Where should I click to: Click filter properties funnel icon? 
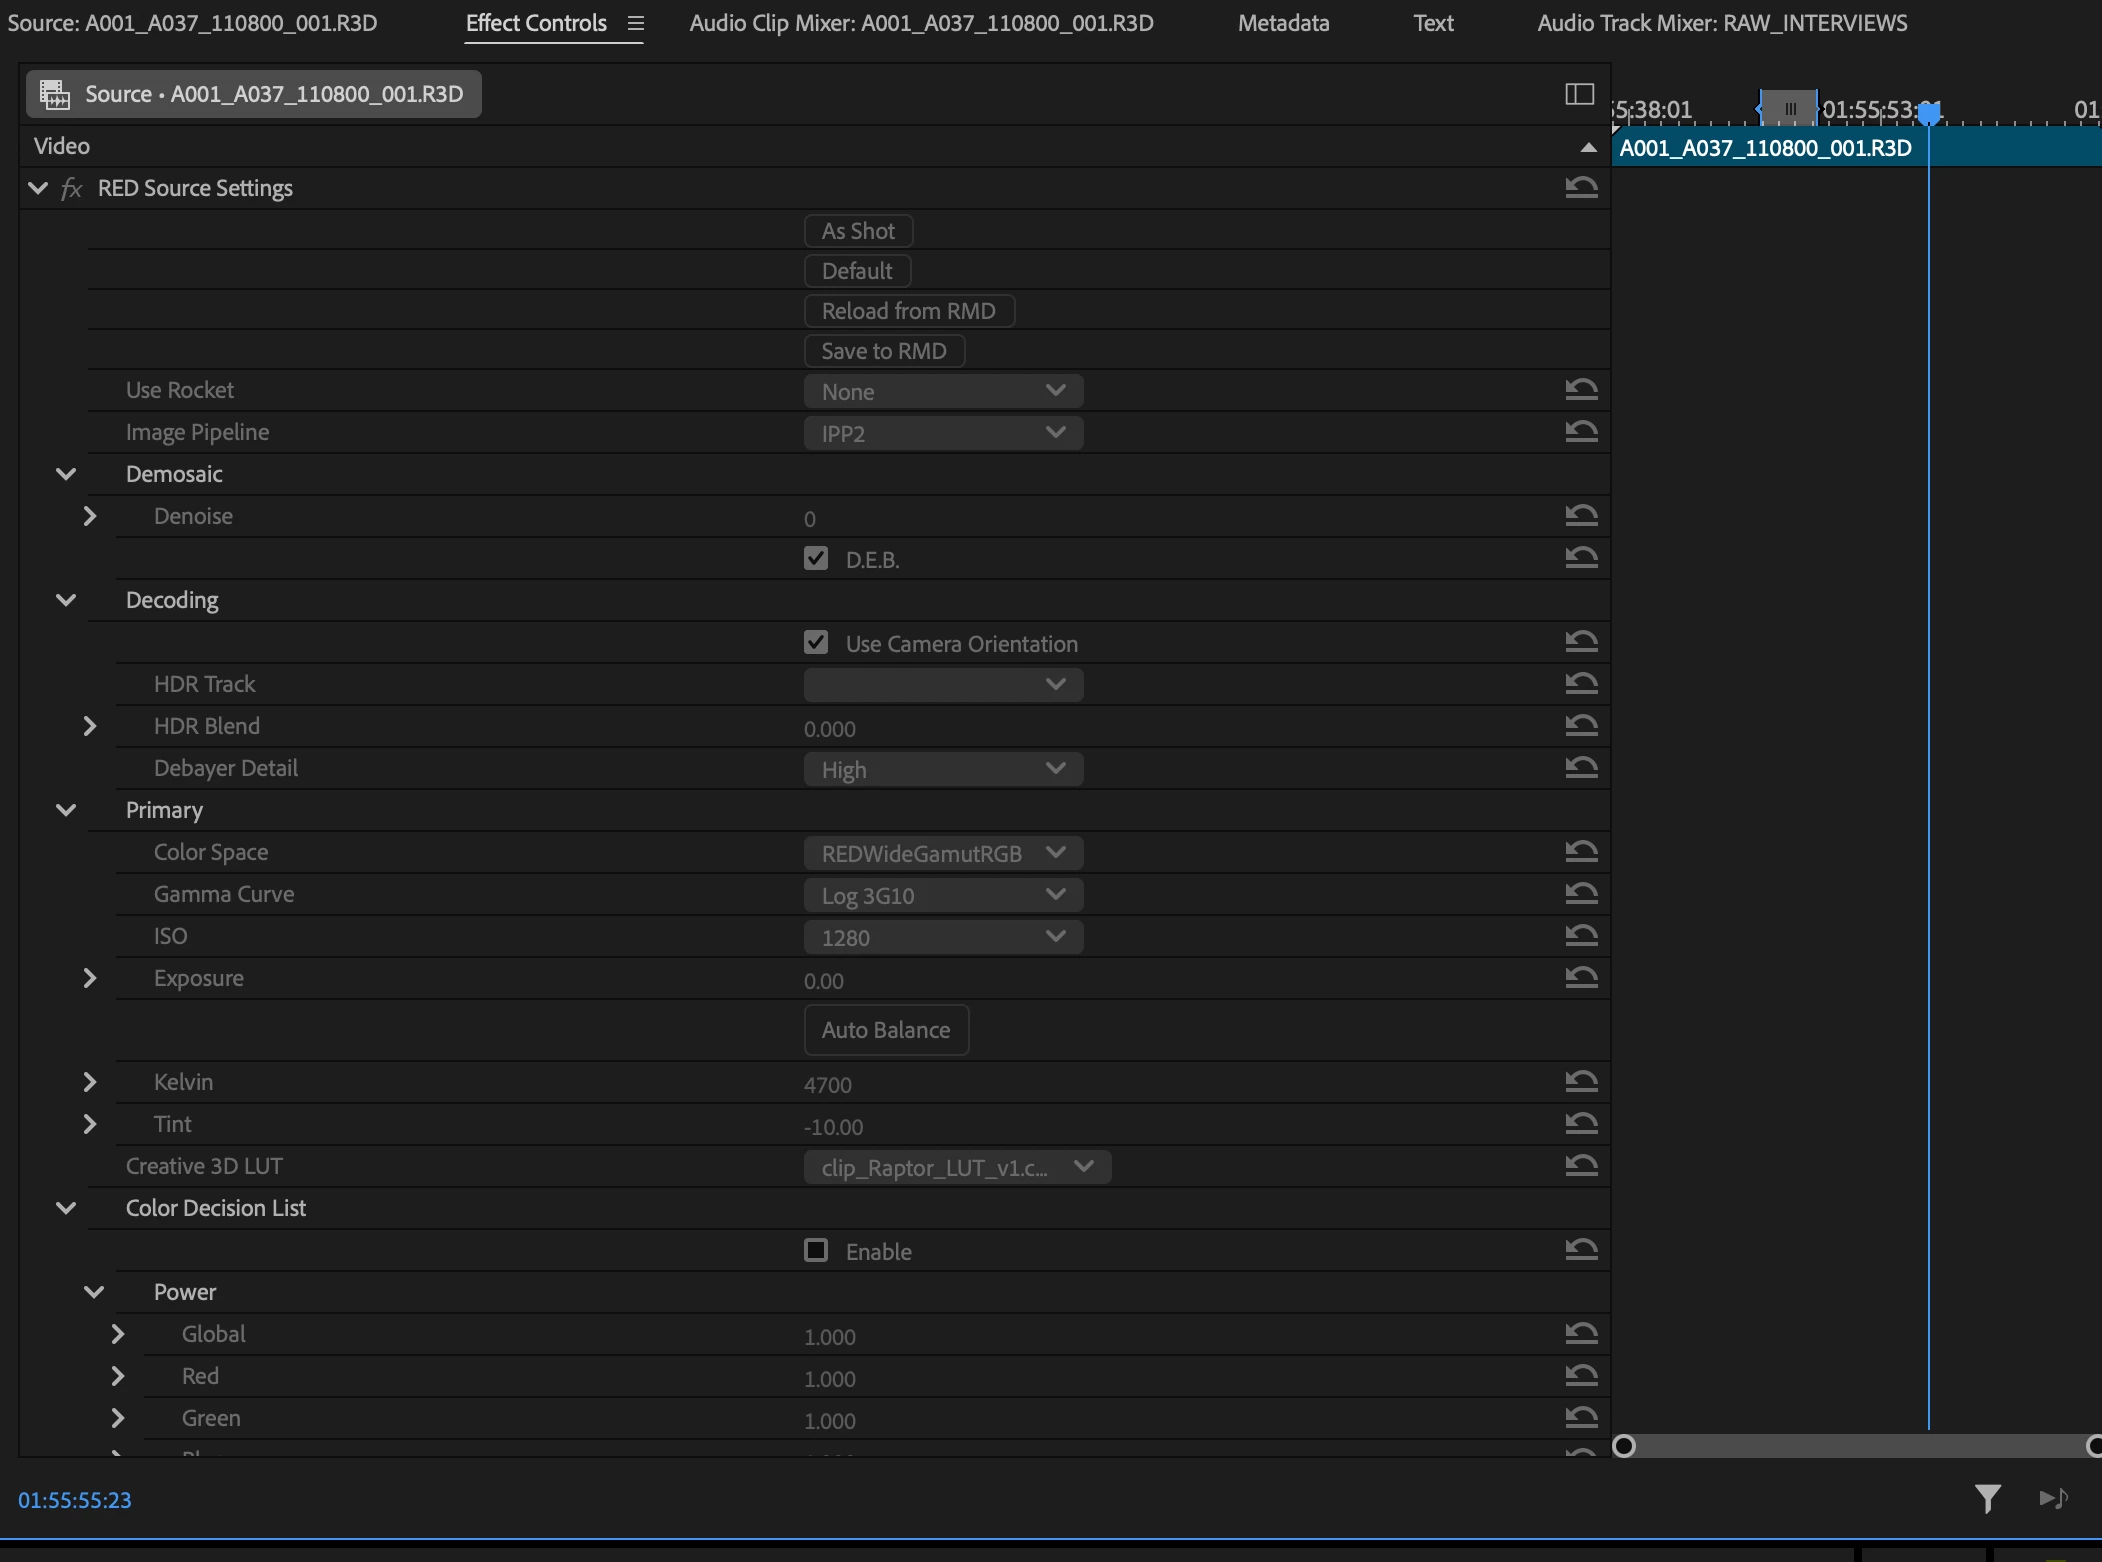tap(1987, 1498)
